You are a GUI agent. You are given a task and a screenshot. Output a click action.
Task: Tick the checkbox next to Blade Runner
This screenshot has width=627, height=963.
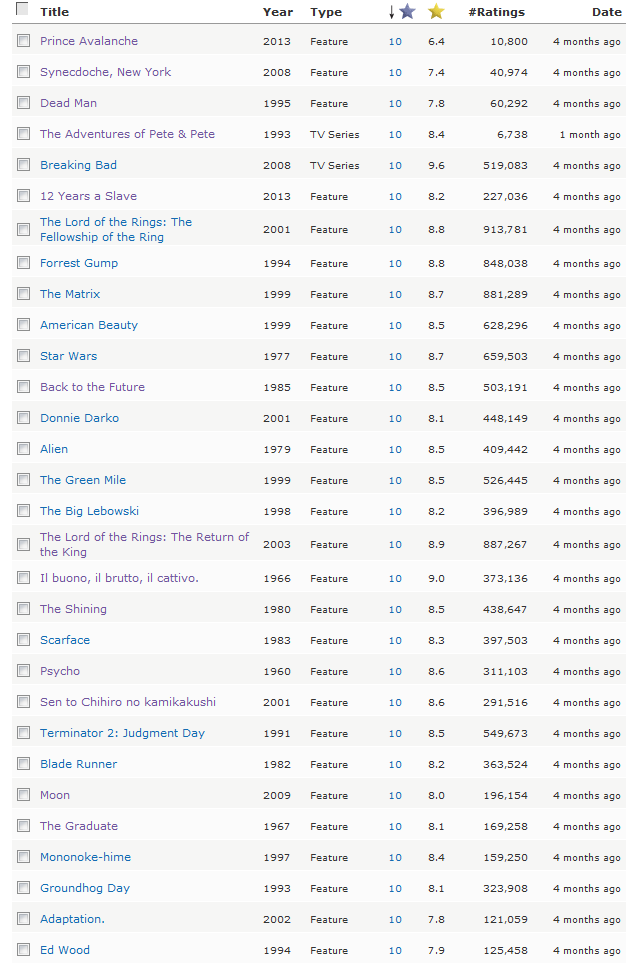click(x=23, y=764)
